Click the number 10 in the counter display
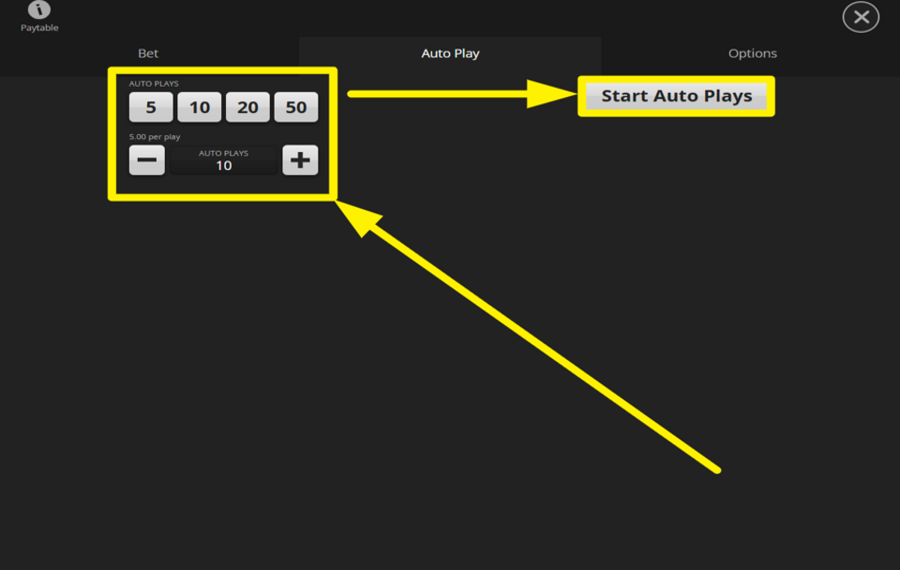This screenshot has width=900, height=570. coord(224,166)
